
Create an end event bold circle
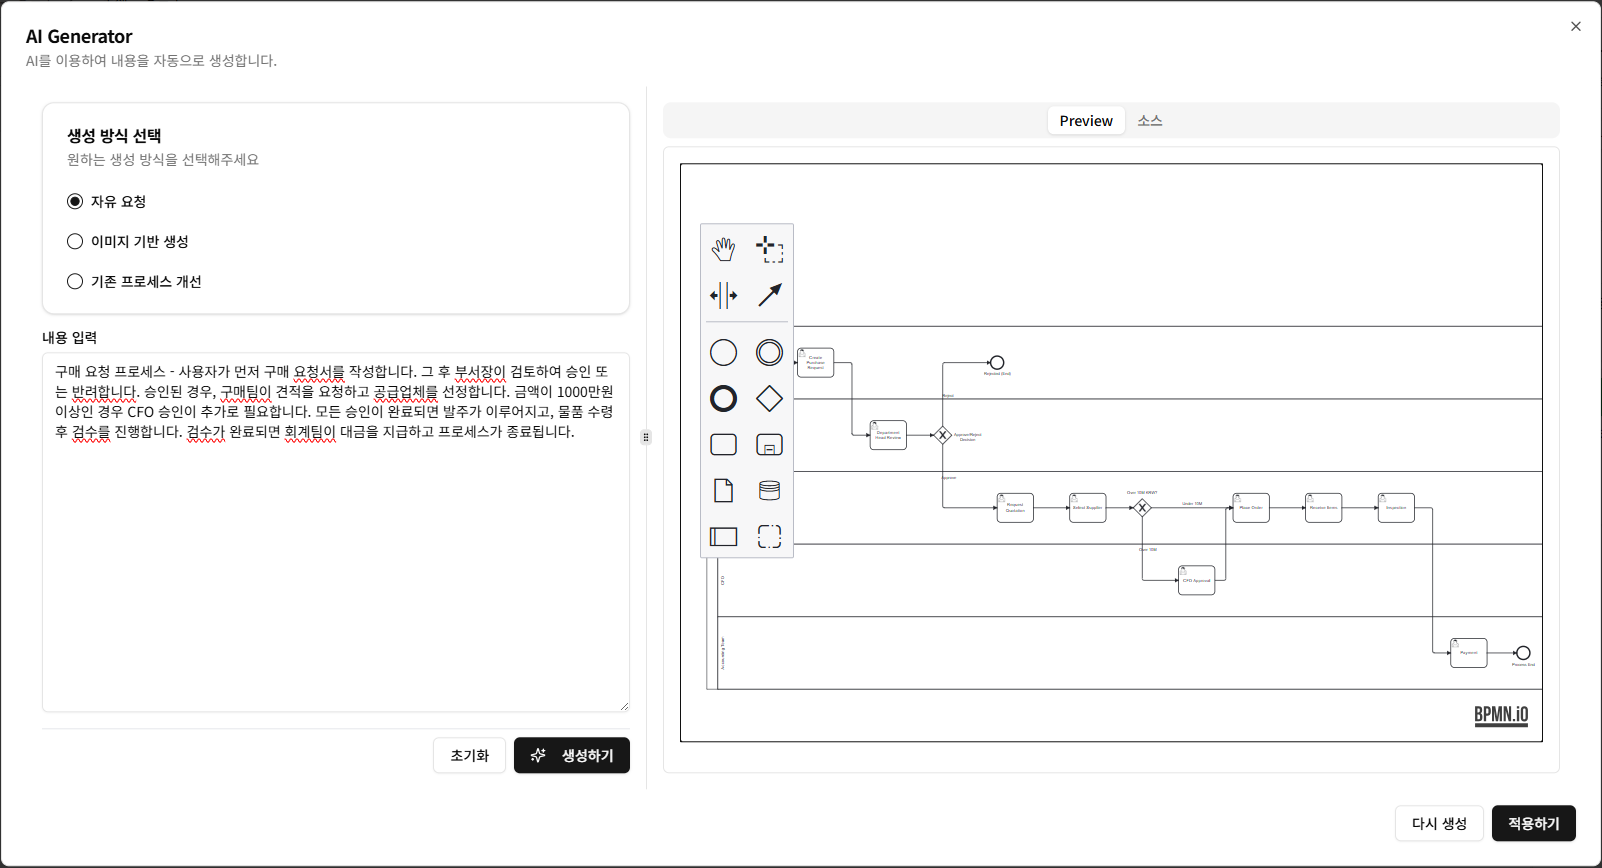coord(723,399)
